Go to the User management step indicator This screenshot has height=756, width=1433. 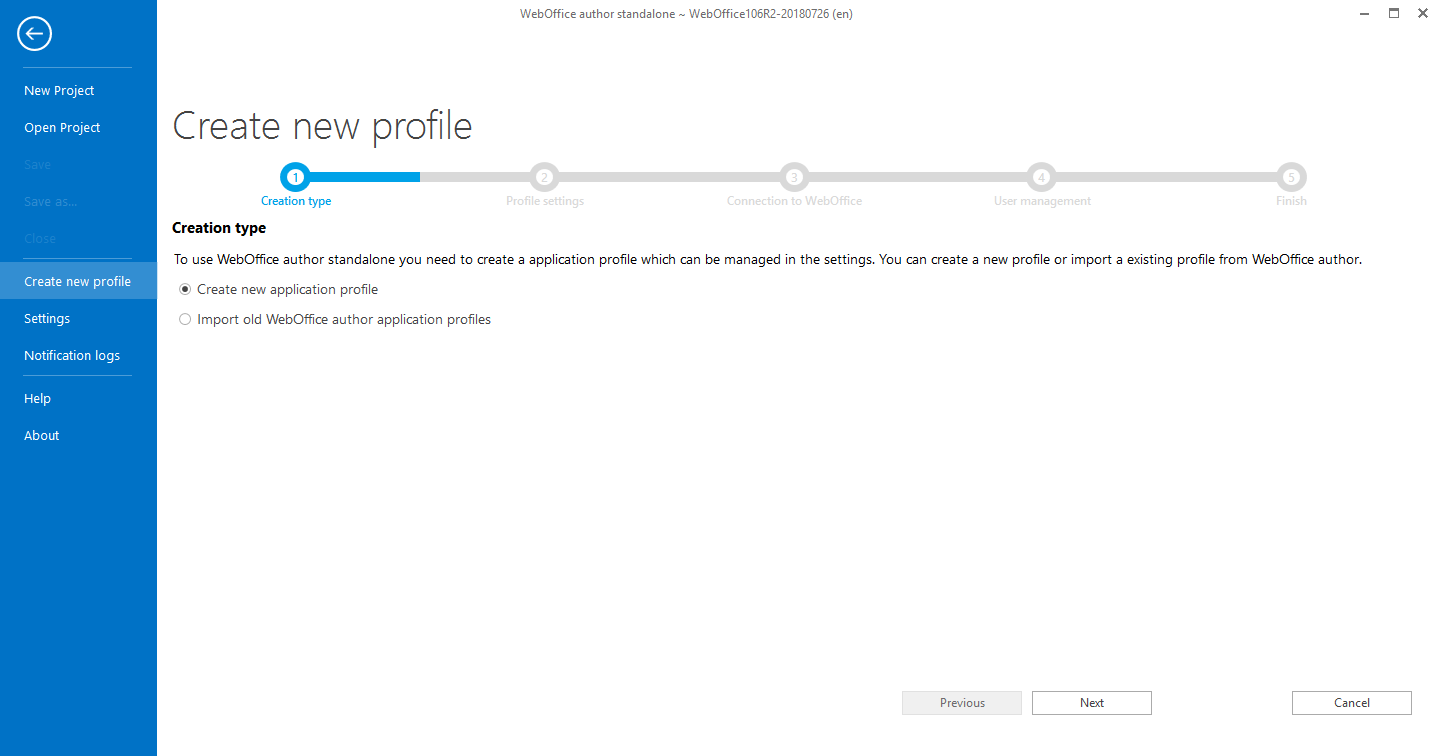pyautogui.click(x=1041, y=176)
